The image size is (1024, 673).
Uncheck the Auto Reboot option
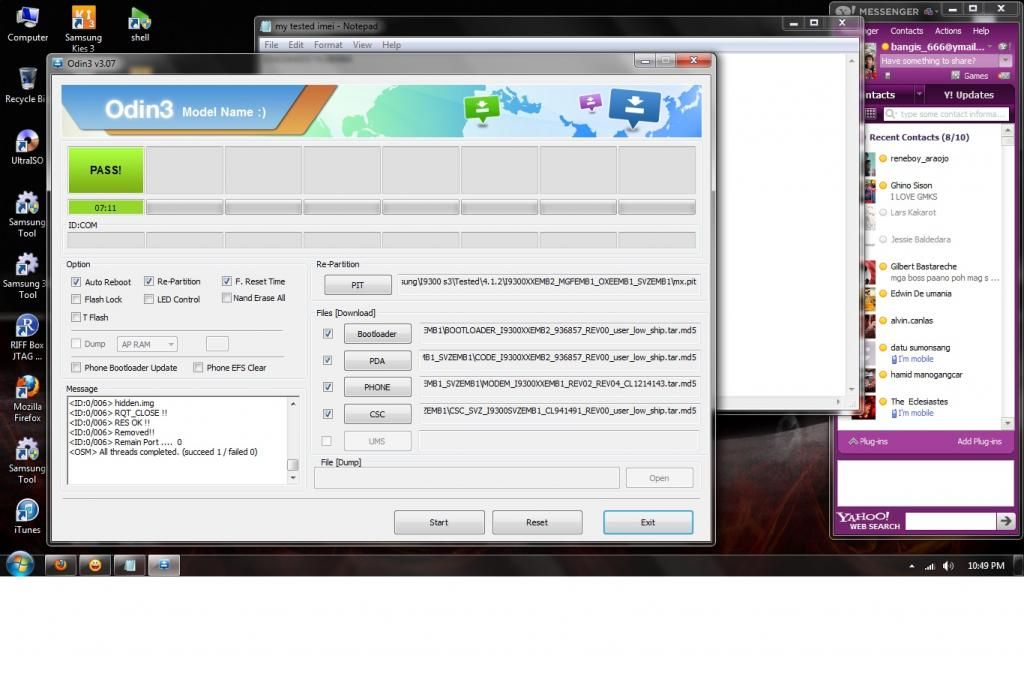pyautogui.click(x=76, y=282)
